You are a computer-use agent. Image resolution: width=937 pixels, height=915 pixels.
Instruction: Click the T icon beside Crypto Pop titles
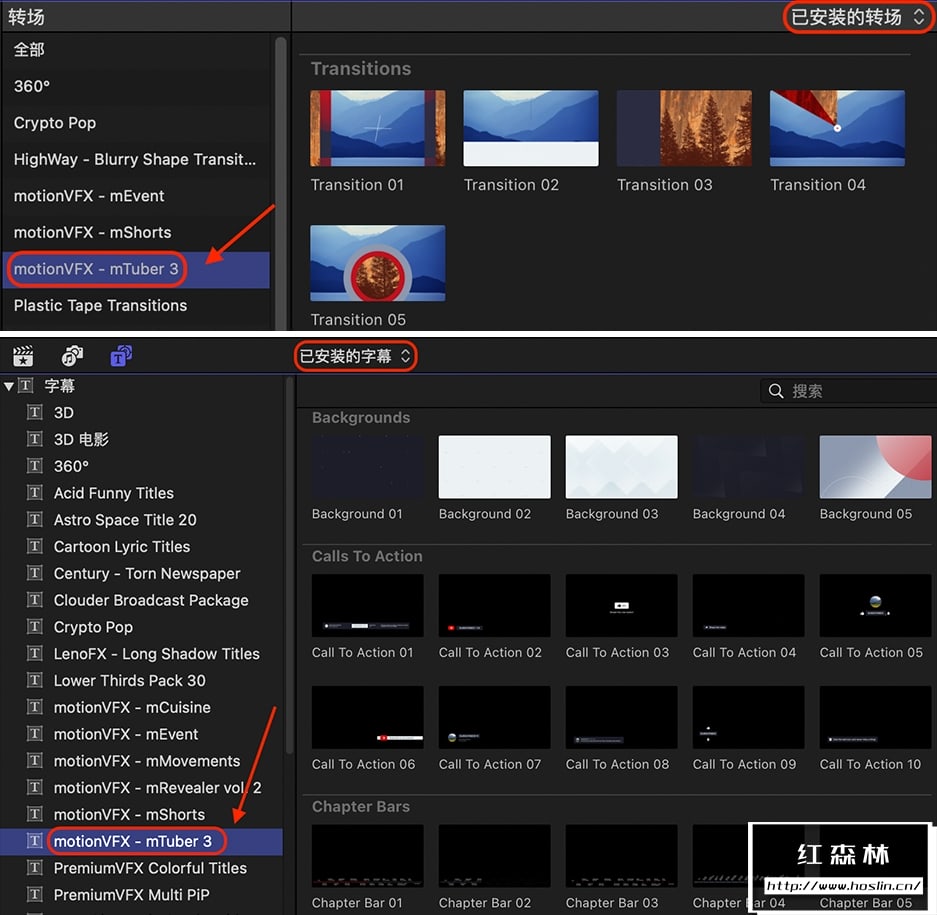pos(35,626)
